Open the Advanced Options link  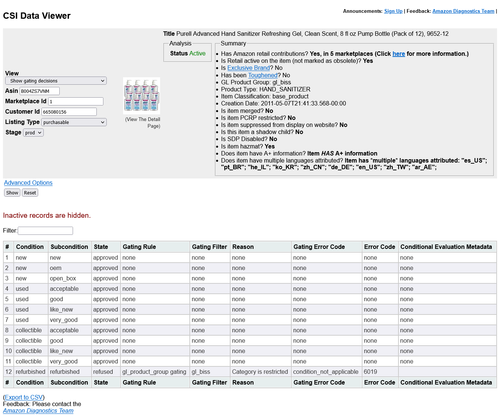28,183
